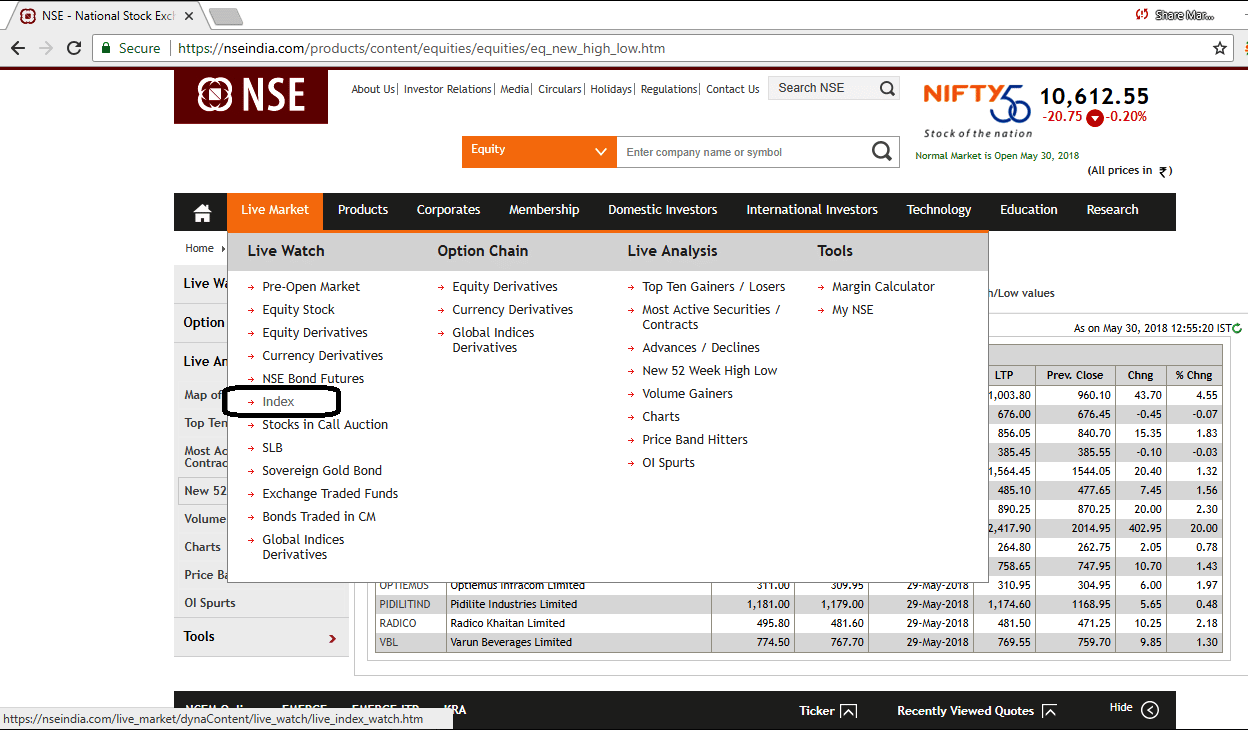Click the NSE logo

(251, 96)
